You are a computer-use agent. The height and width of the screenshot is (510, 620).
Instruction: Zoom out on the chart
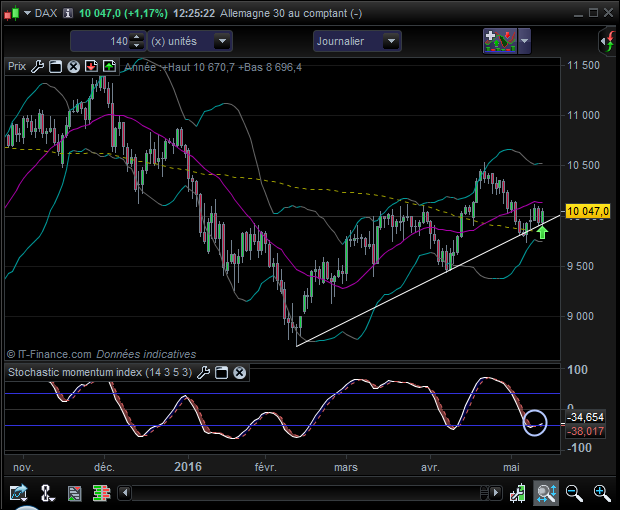574,492
